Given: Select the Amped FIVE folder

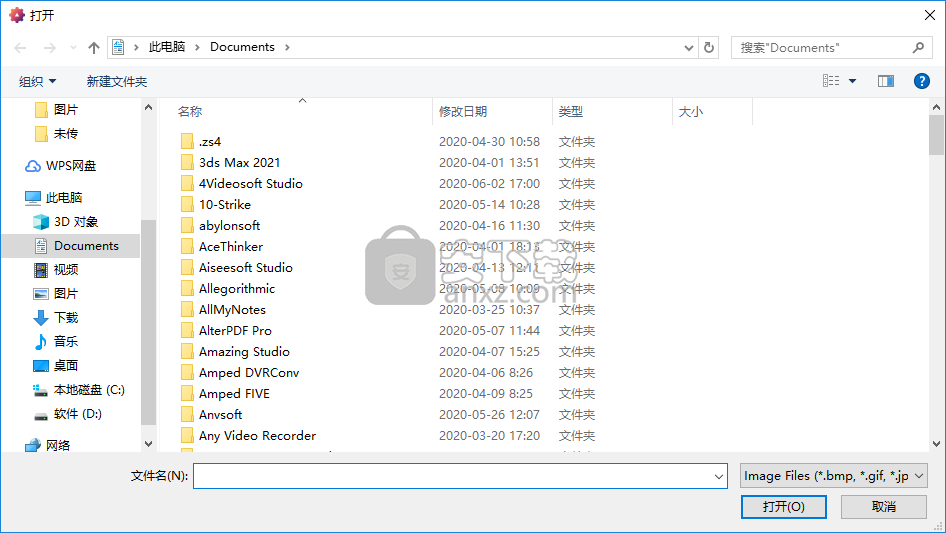Looking at the screenshot, I should [225, 394].
